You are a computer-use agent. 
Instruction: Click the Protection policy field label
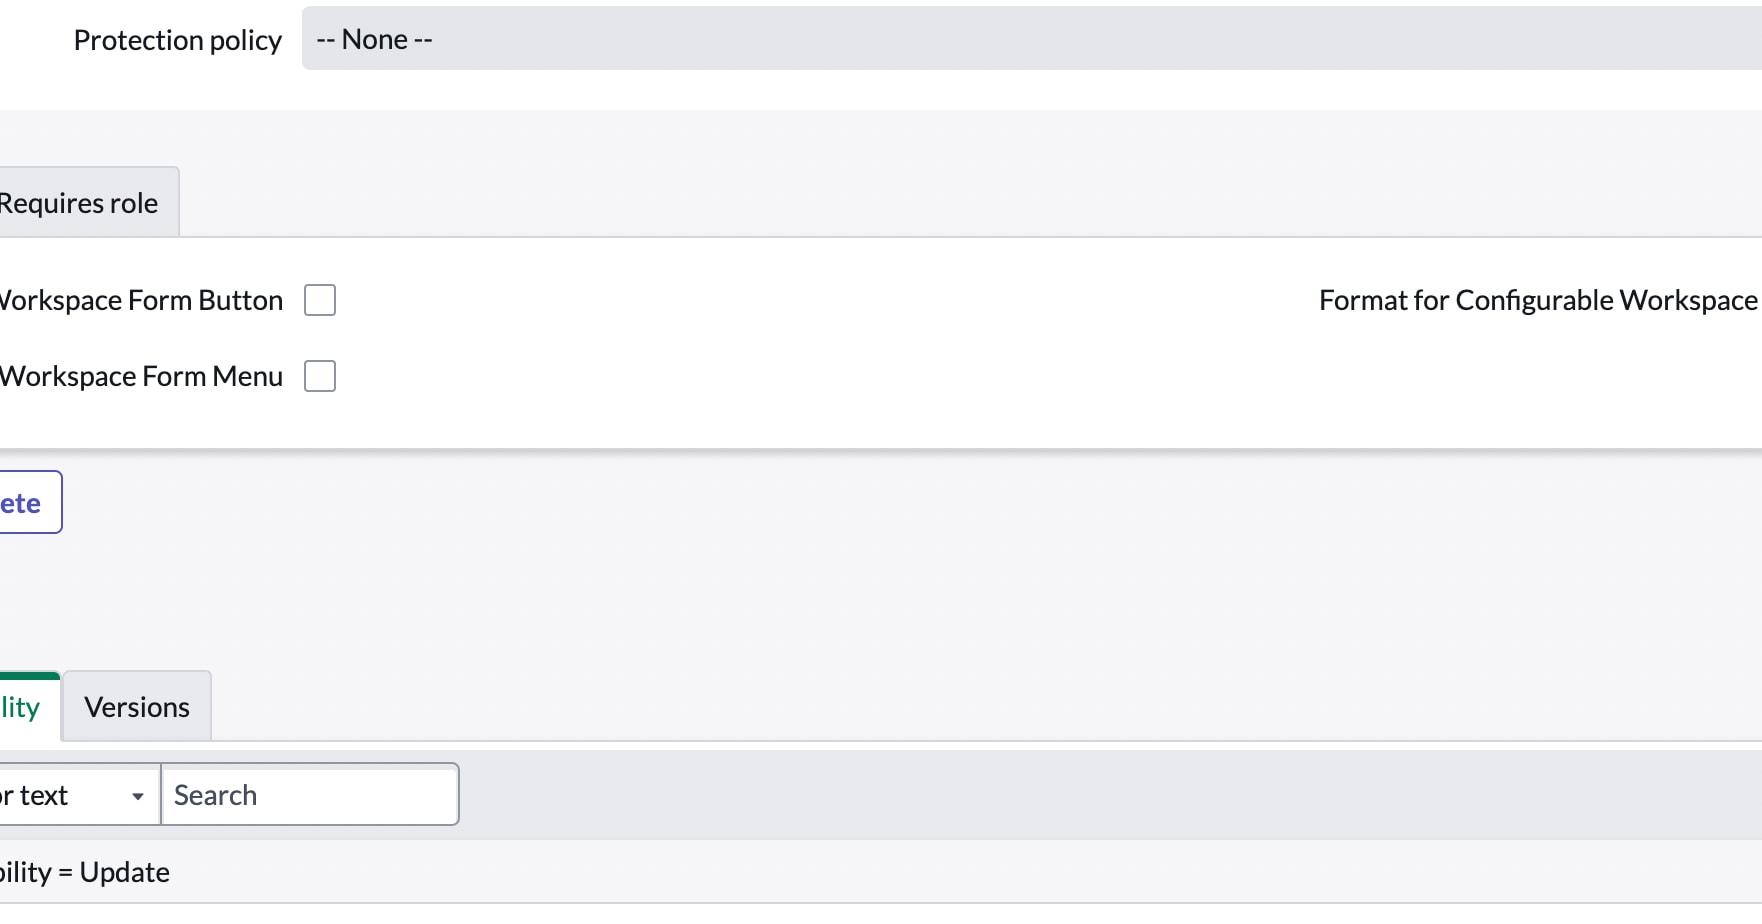point(177,40)
